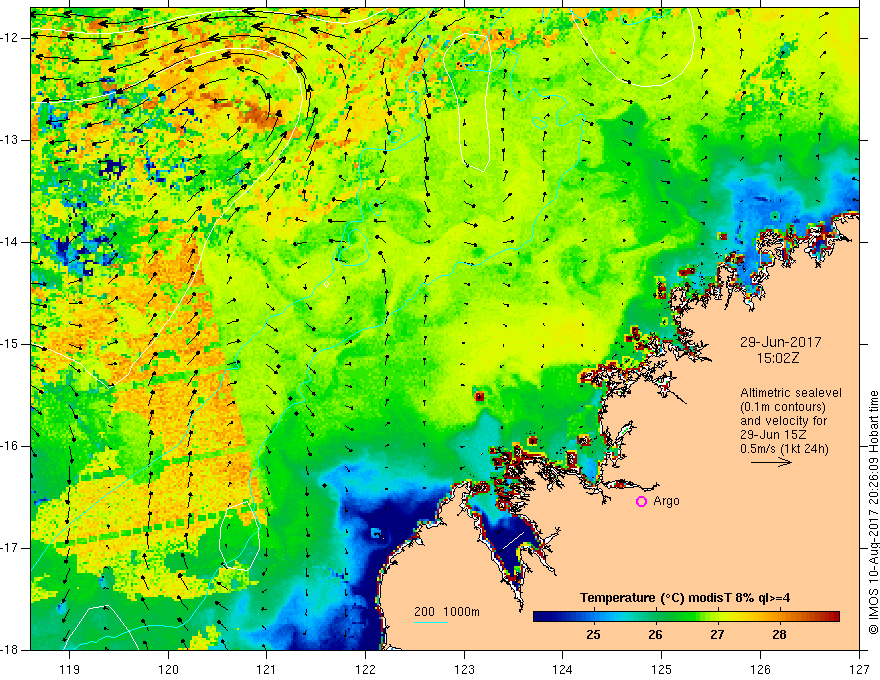
Task: Click the '28' colorbar tick label
Action: [x=779, y=635]
